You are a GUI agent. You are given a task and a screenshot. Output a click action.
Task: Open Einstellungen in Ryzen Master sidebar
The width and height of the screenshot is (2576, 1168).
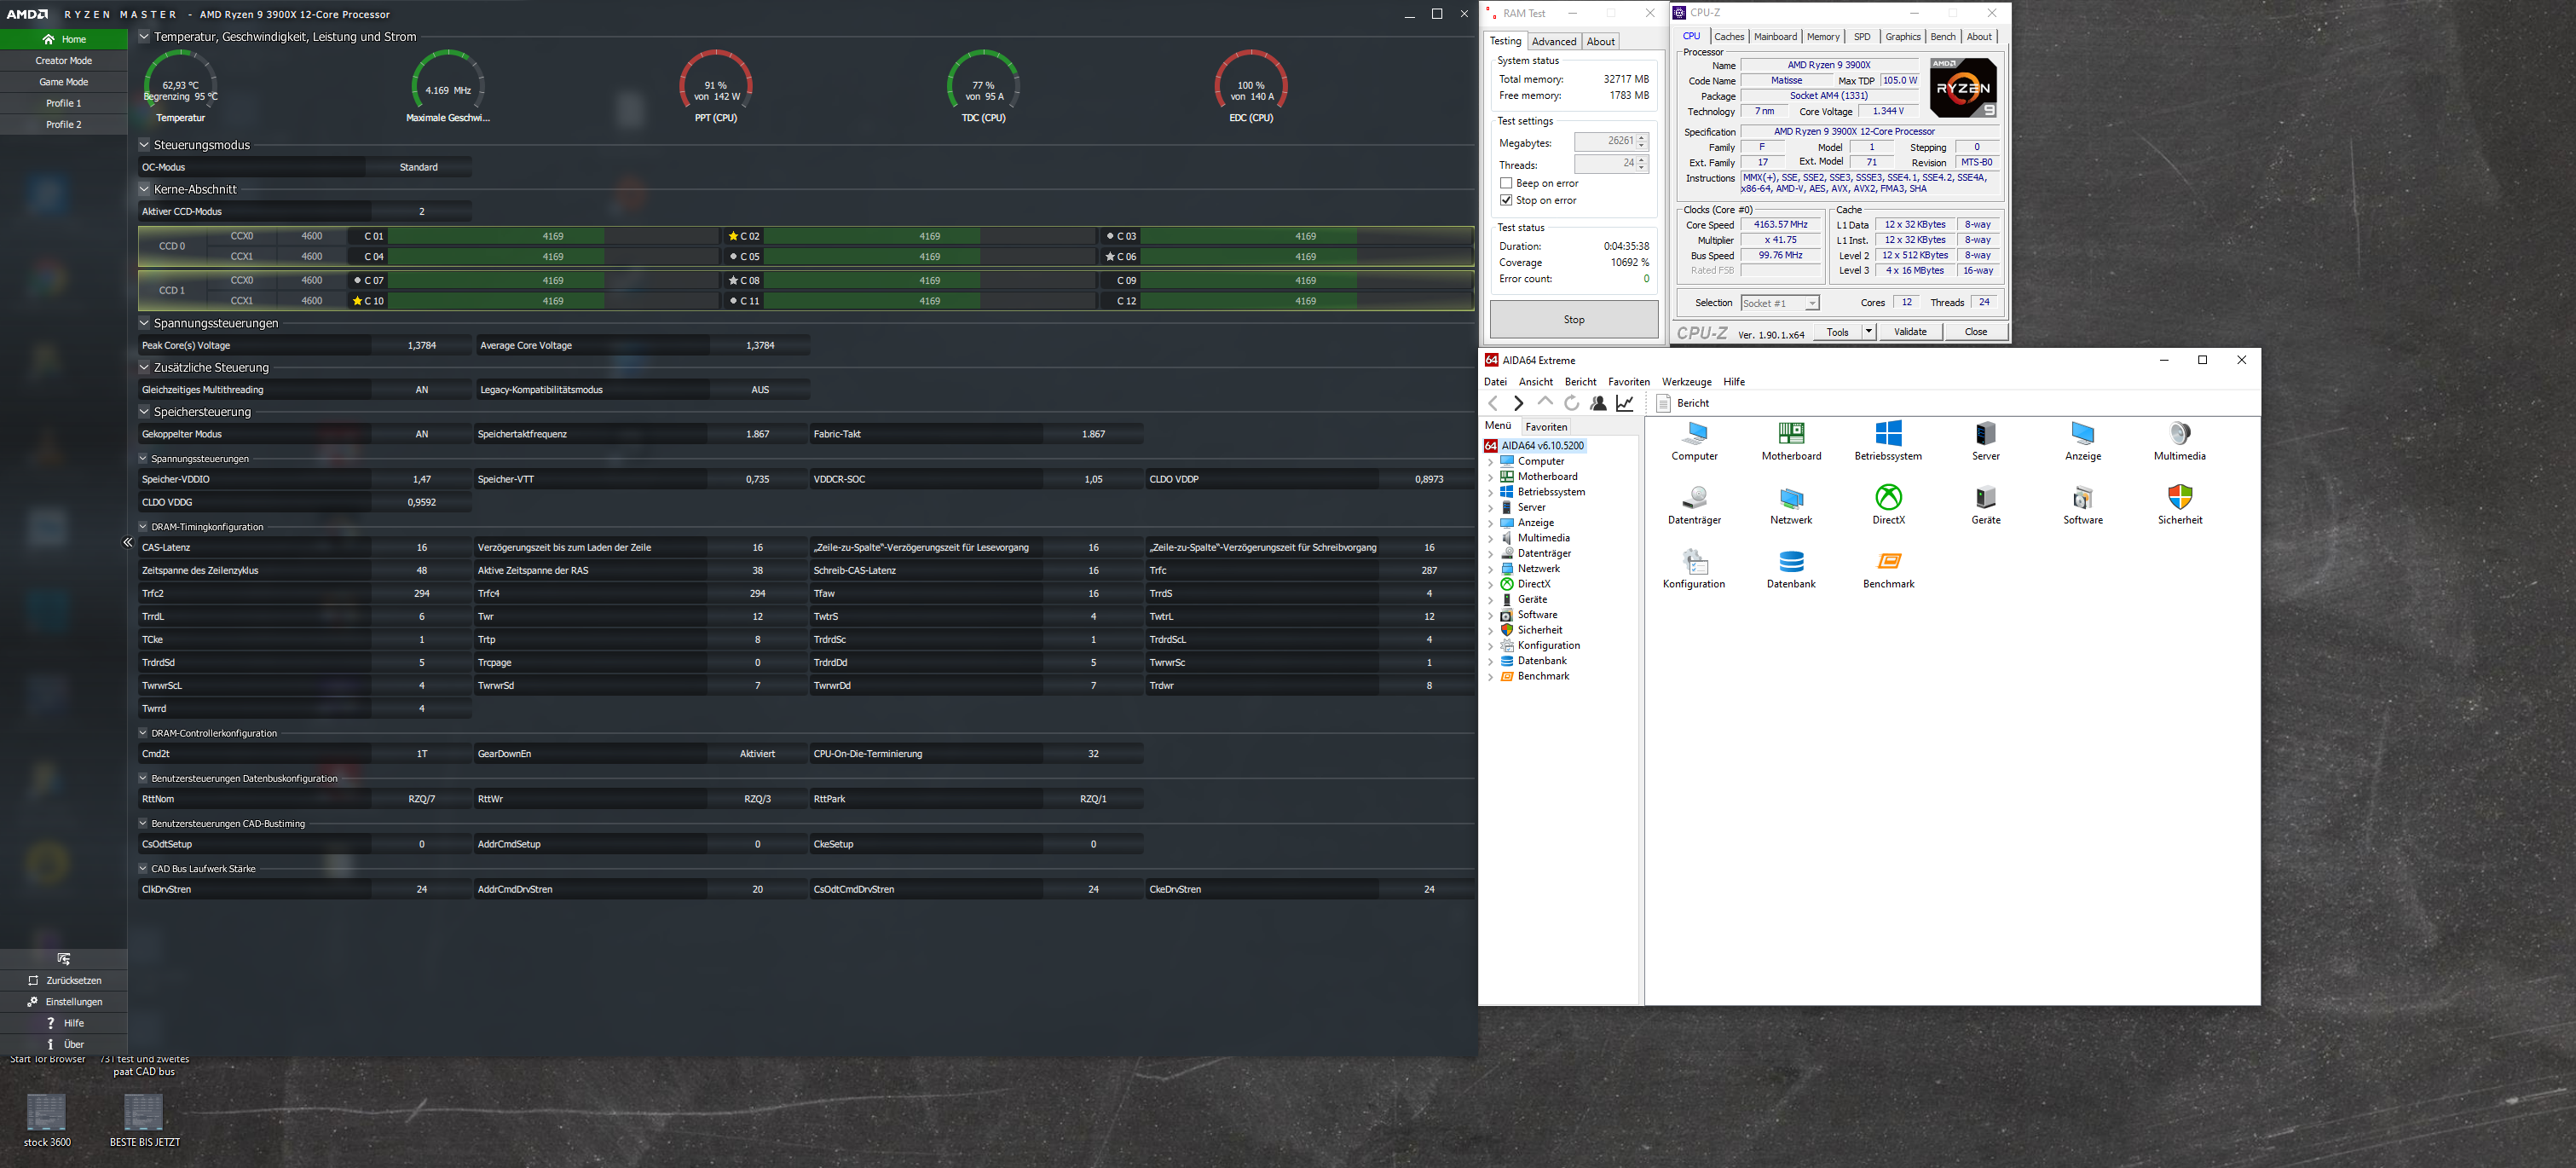(x=64, y=1001)
